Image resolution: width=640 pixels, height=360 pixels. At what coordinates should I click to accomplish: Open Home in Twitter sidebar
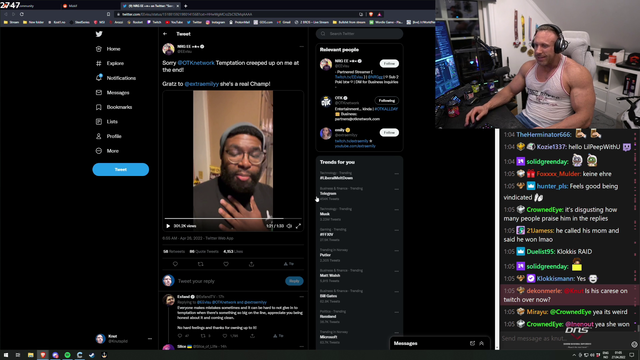(x=108, y=49)
